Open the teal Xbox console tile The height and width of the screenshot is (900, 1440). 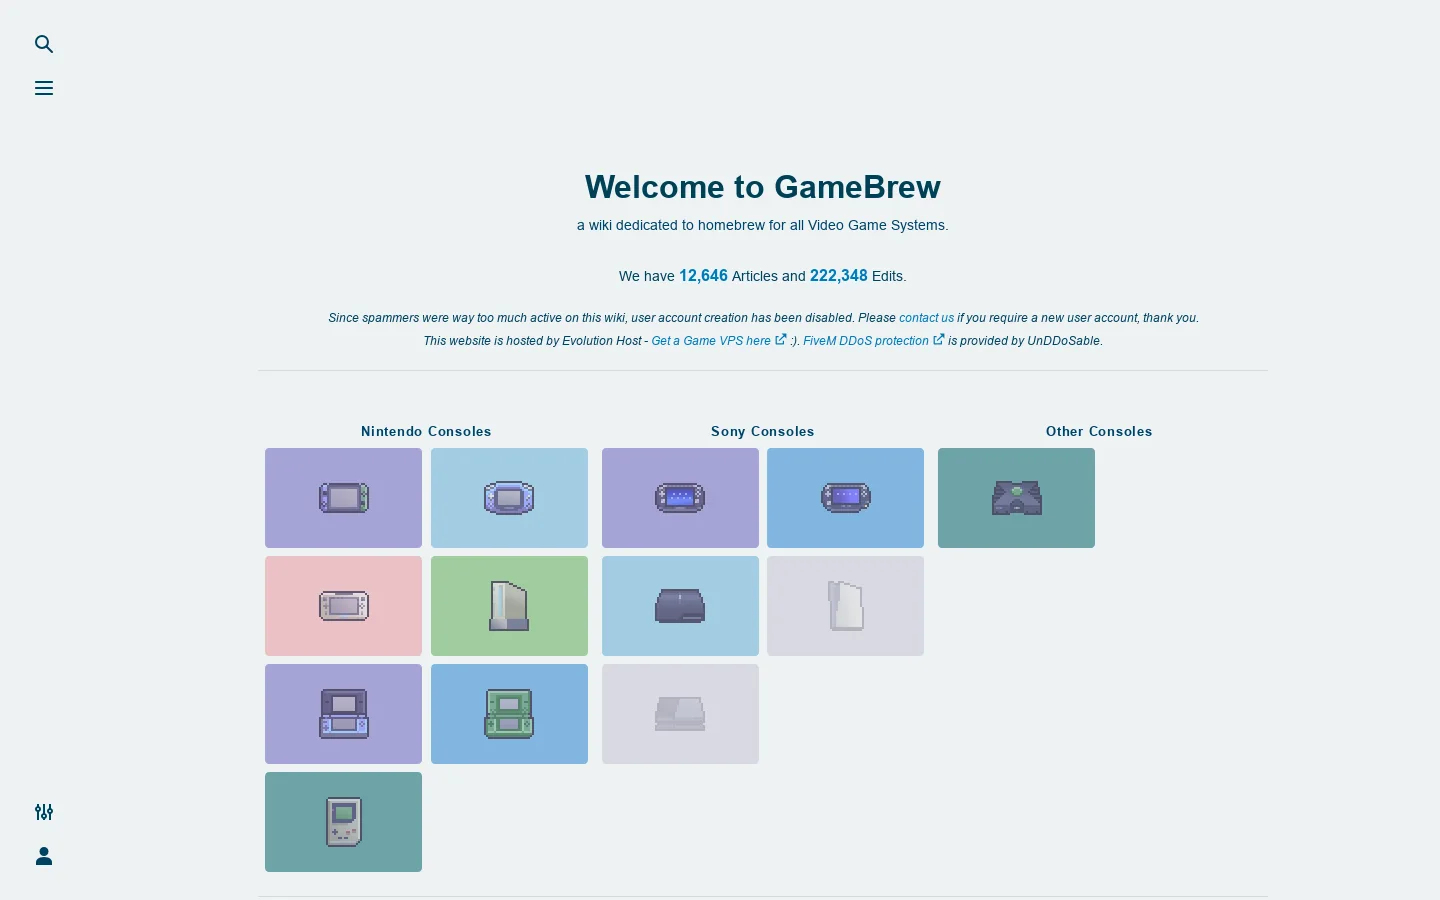tap(1016, 498)
